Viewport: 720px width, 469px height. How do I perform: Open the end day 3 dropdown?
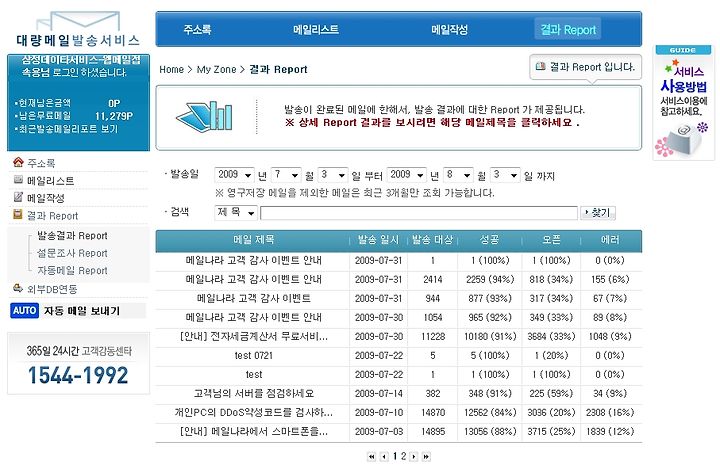(x=505, y=175)
